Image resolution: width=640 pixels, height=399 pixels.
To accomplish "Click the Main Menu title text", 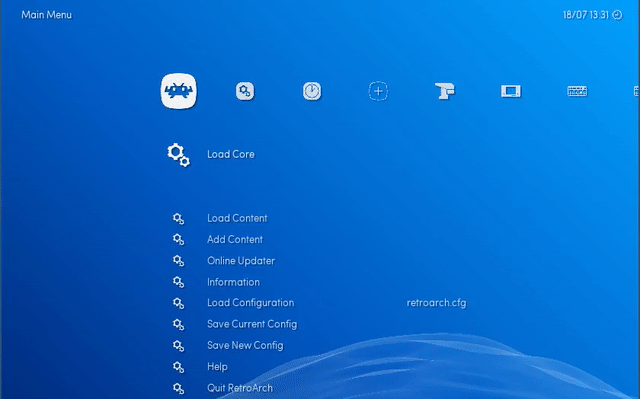I will pos(47,15).
